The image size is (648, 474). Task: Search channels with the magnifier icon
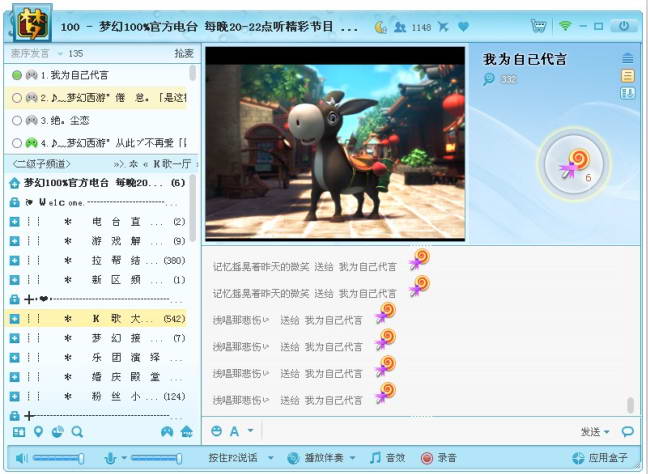click(x=77, y=432)
